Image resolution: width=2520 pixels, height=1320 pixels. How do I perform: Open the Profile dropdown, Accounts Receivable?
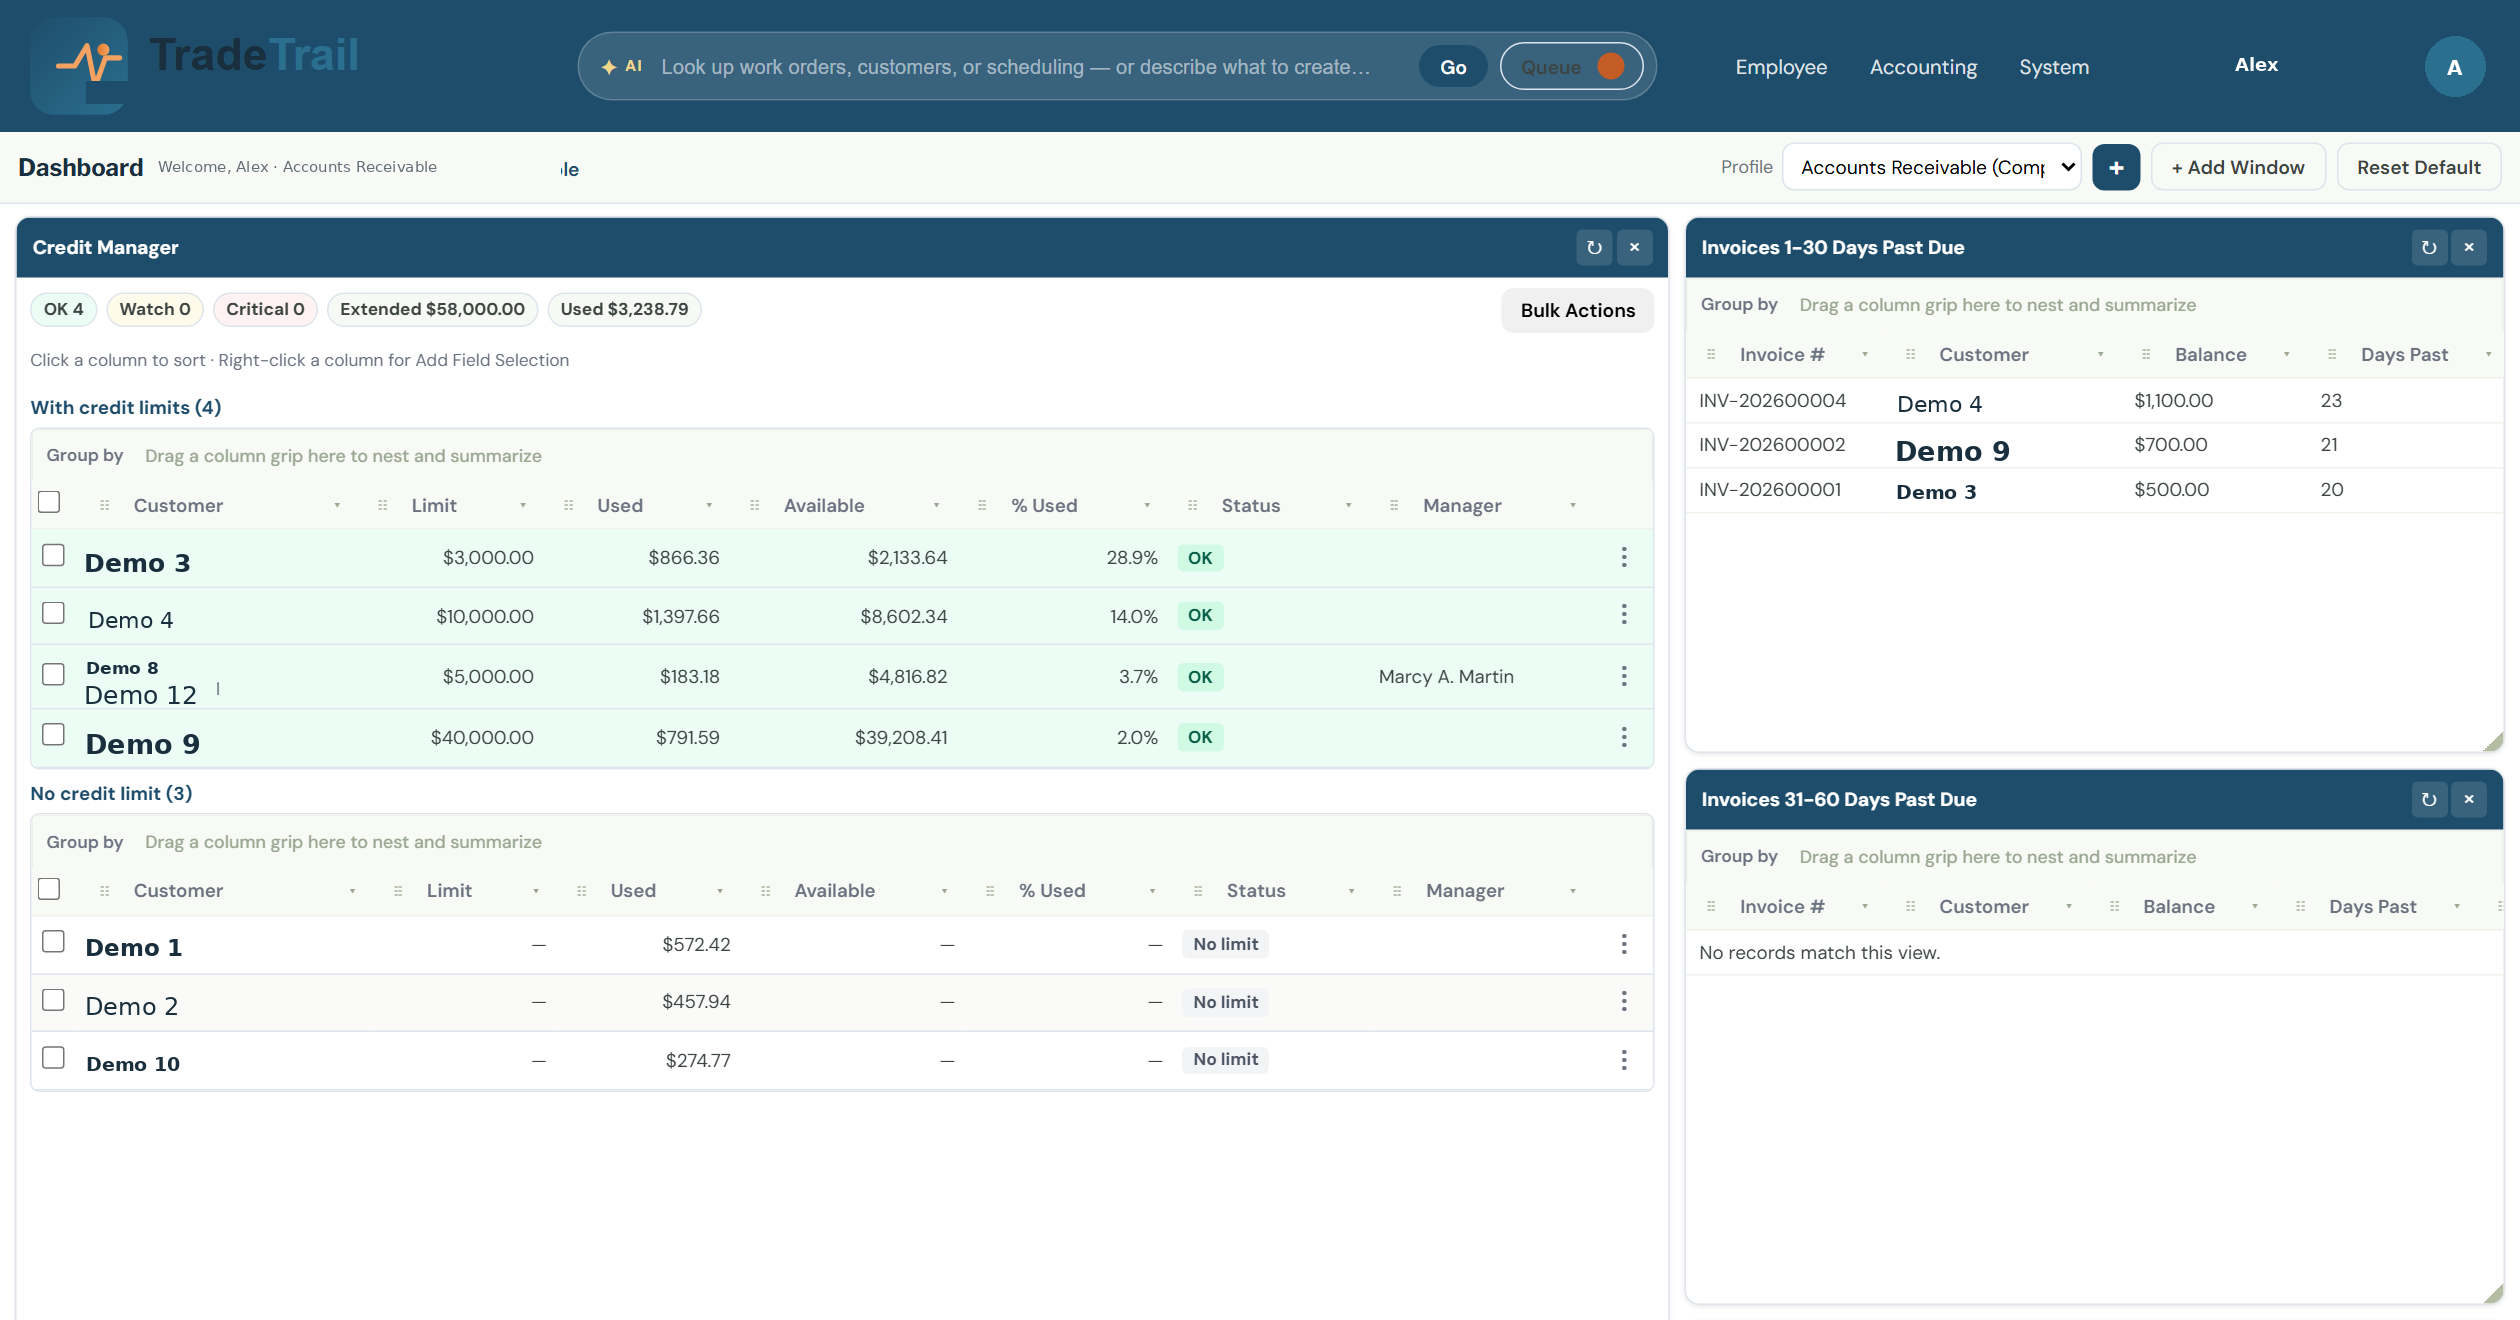(x=1931, y=167)
